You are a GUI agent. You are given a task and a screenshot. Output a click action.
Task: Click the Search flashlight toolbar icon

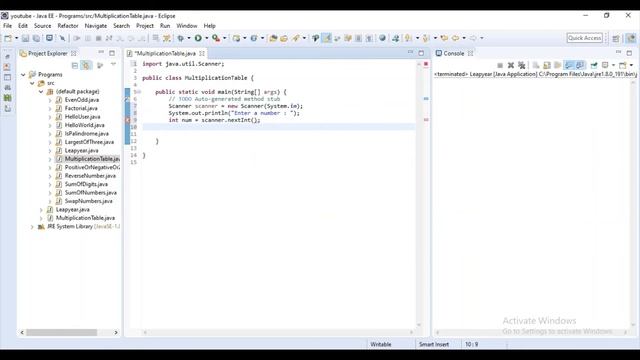click(x=296, y=38)
